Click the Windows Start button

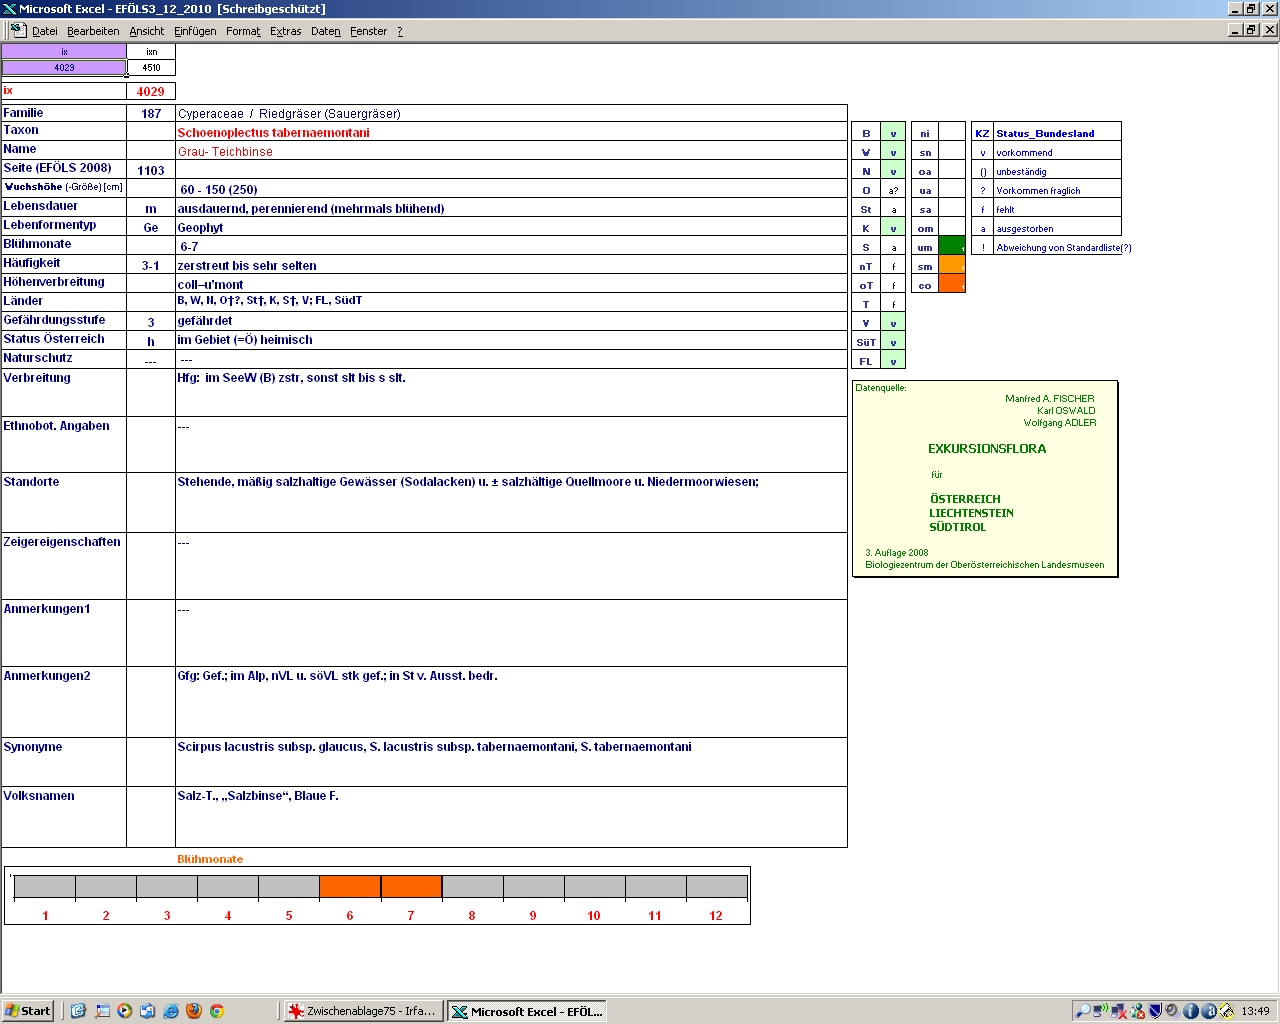(28, 1011)
